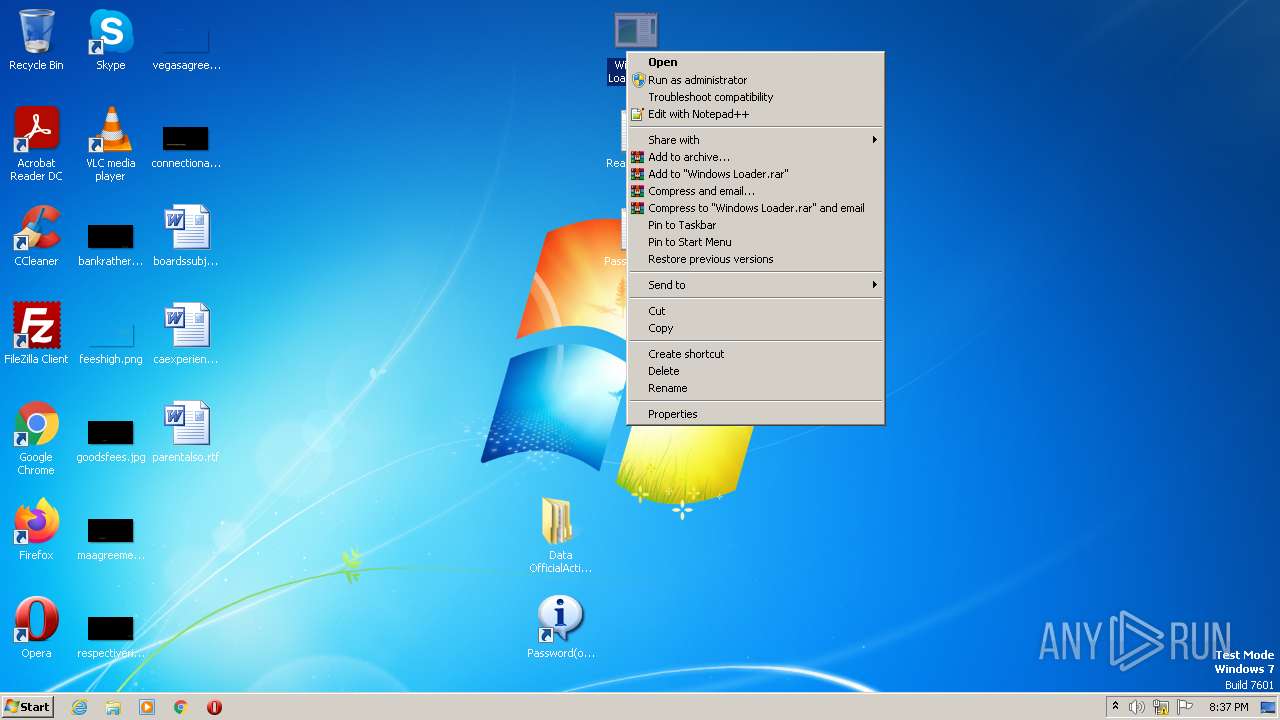Choose Pin to Taskbar
1280x720 pixels.
[x=755, y=225]
